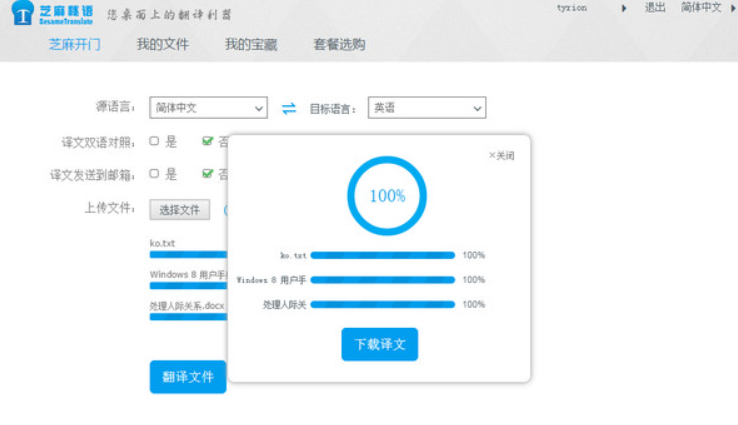Screen dimensions: 738x425
Task: Check 是 for 译文双语对照
Action: pos(155,141)
